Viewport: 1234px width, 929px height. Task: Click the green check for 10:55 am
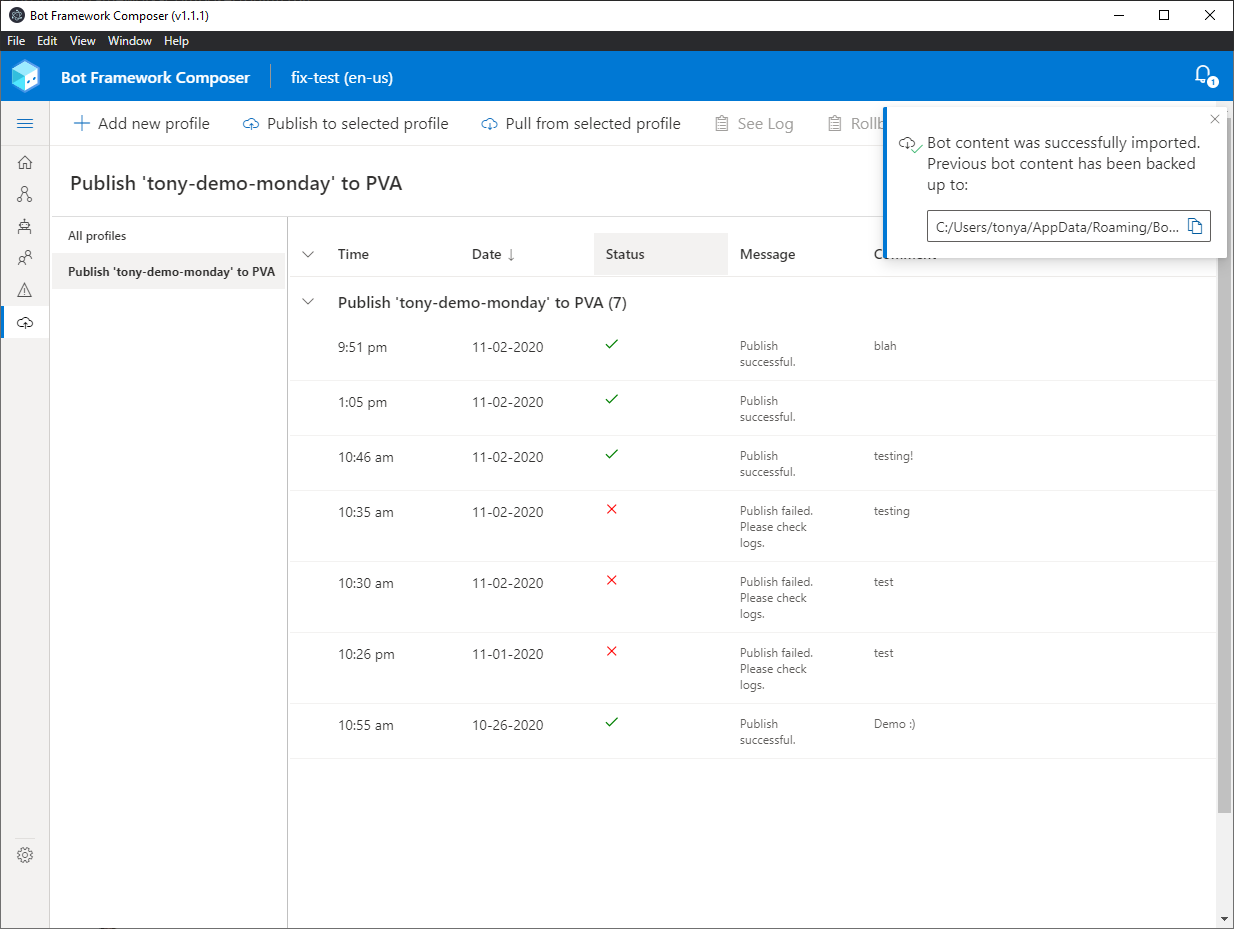(x=612, y=722)
